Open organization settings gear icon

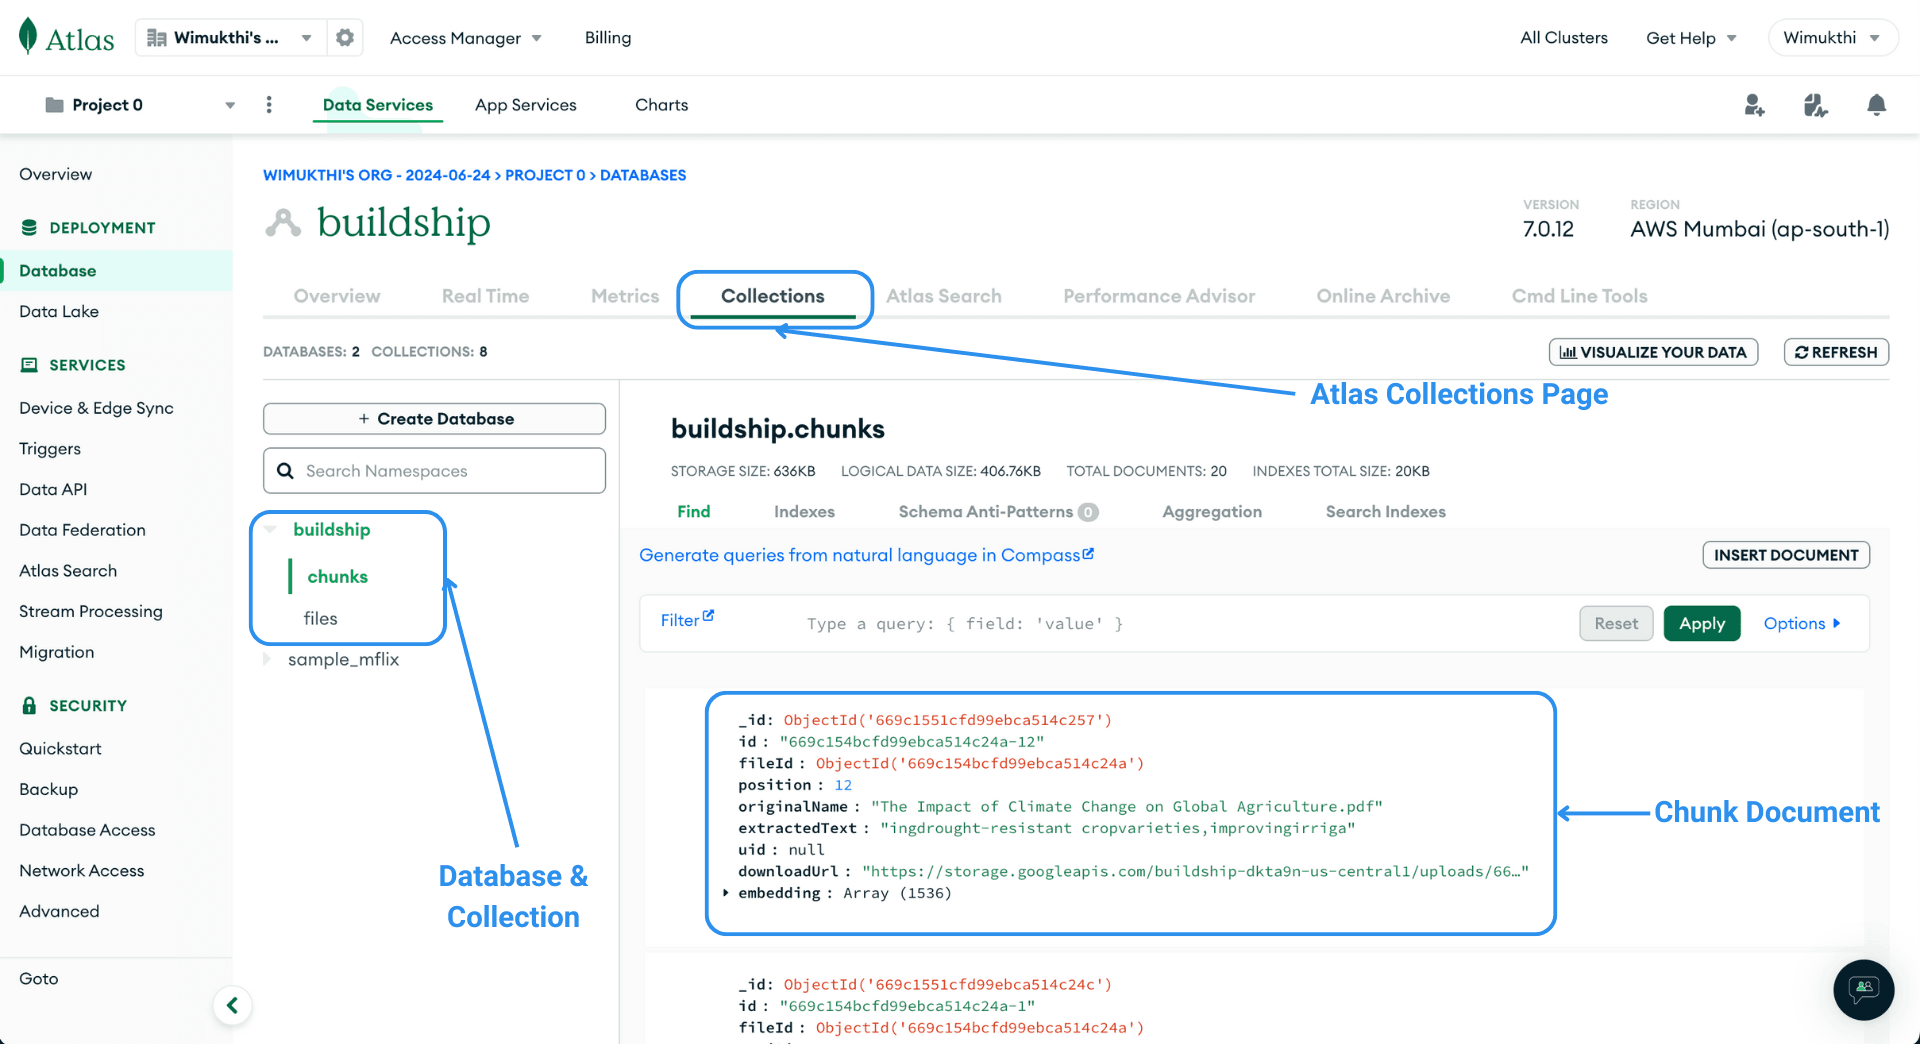[x=345, y=38]
